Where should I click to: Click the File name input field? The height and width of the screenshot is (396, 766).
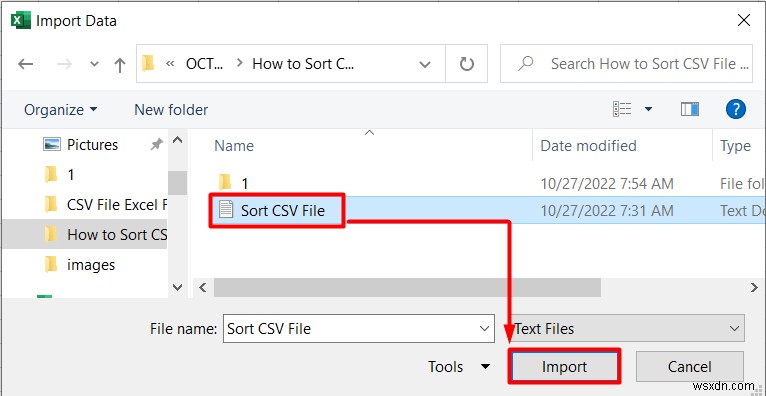[359, 329]
